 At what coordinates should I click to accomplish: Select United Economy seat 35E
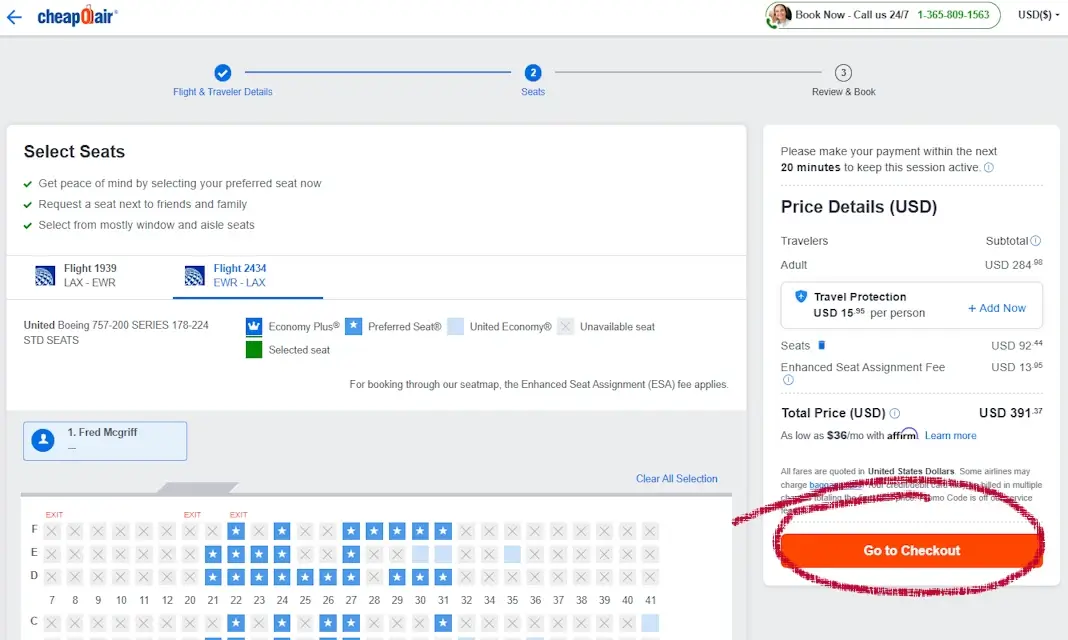click(x=512, y=554)
